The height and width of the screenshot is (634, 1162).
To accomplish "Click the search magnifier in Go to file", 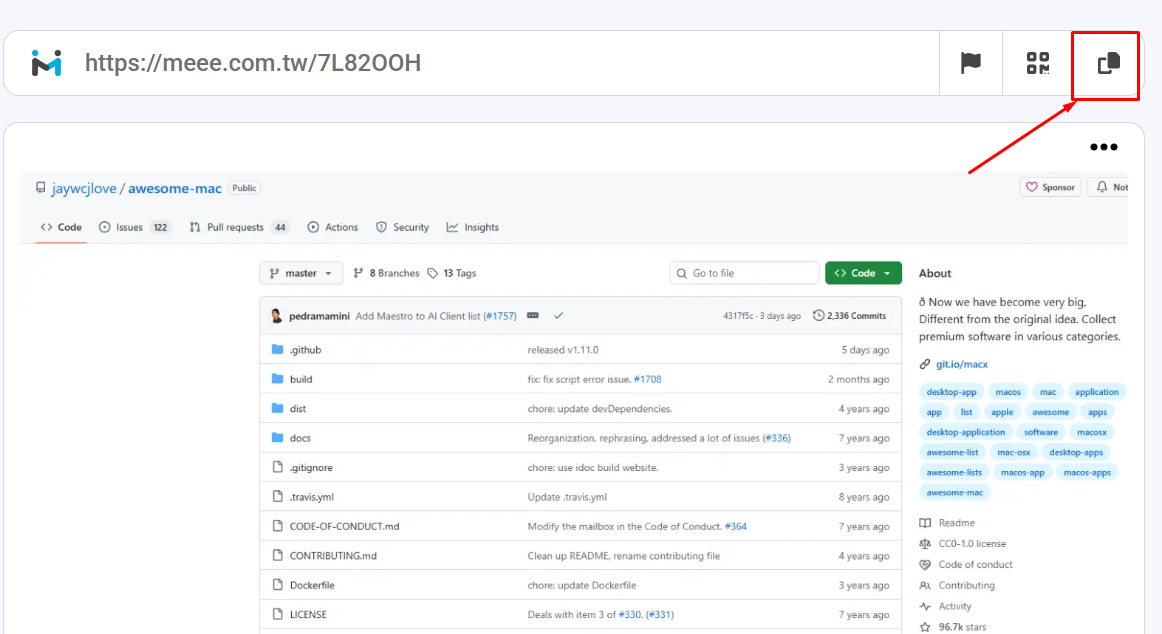I will coord(682,273).
